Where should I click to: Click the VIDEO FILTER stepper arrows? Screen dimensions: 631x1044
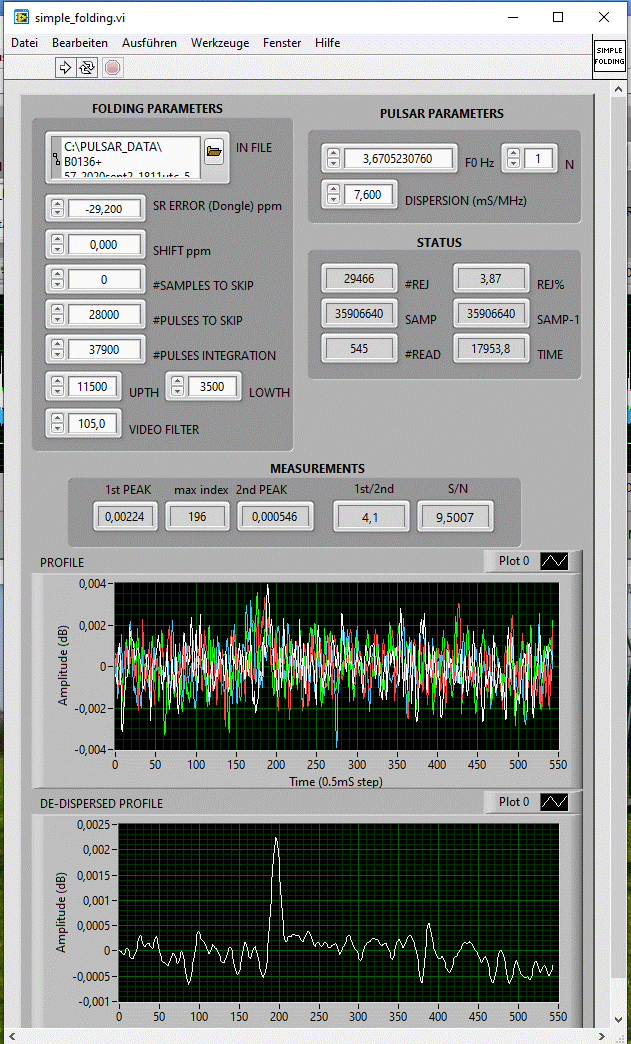pos(57,423)
